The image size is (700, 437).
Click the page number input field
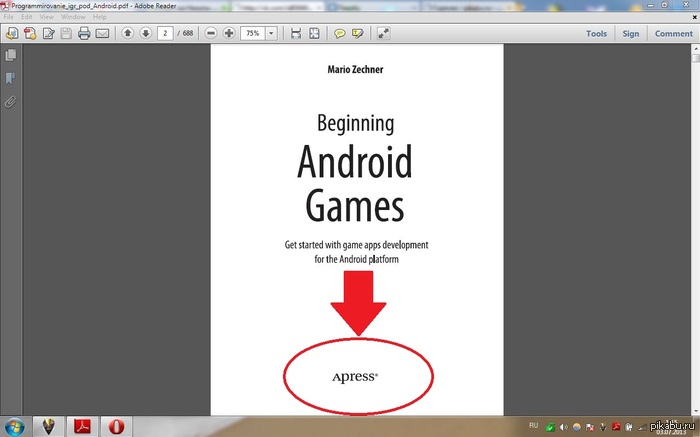click(165, 33)
